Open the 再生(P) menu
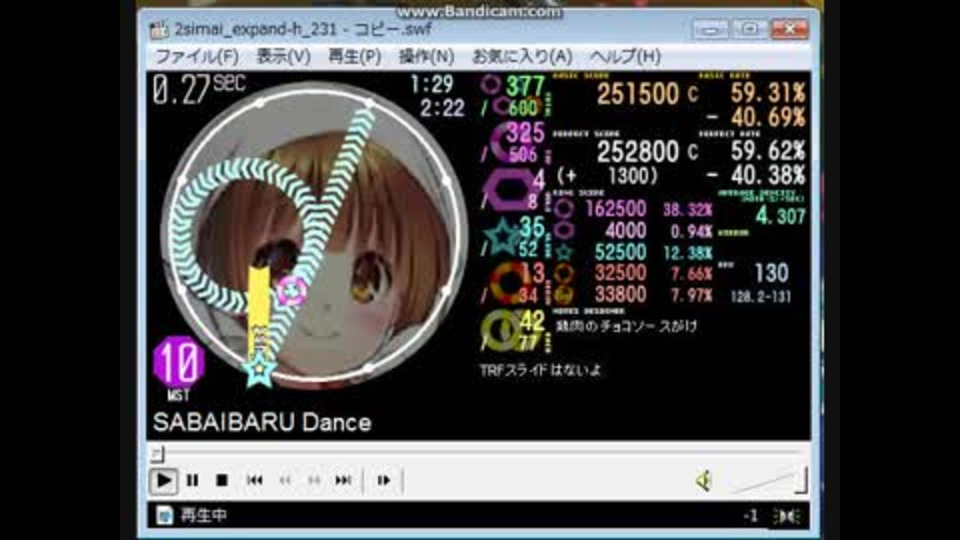This screenshot has height=540, width=960. pos(354,57)
